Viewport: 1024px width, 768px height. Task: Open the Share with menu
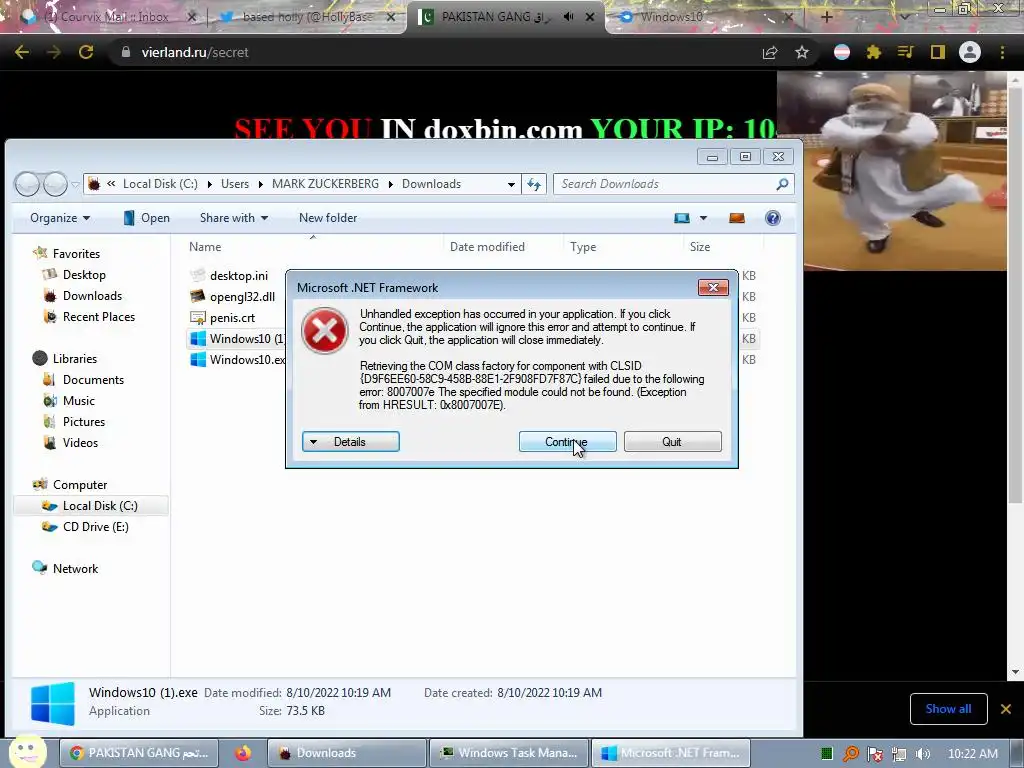tap(234, 218)
